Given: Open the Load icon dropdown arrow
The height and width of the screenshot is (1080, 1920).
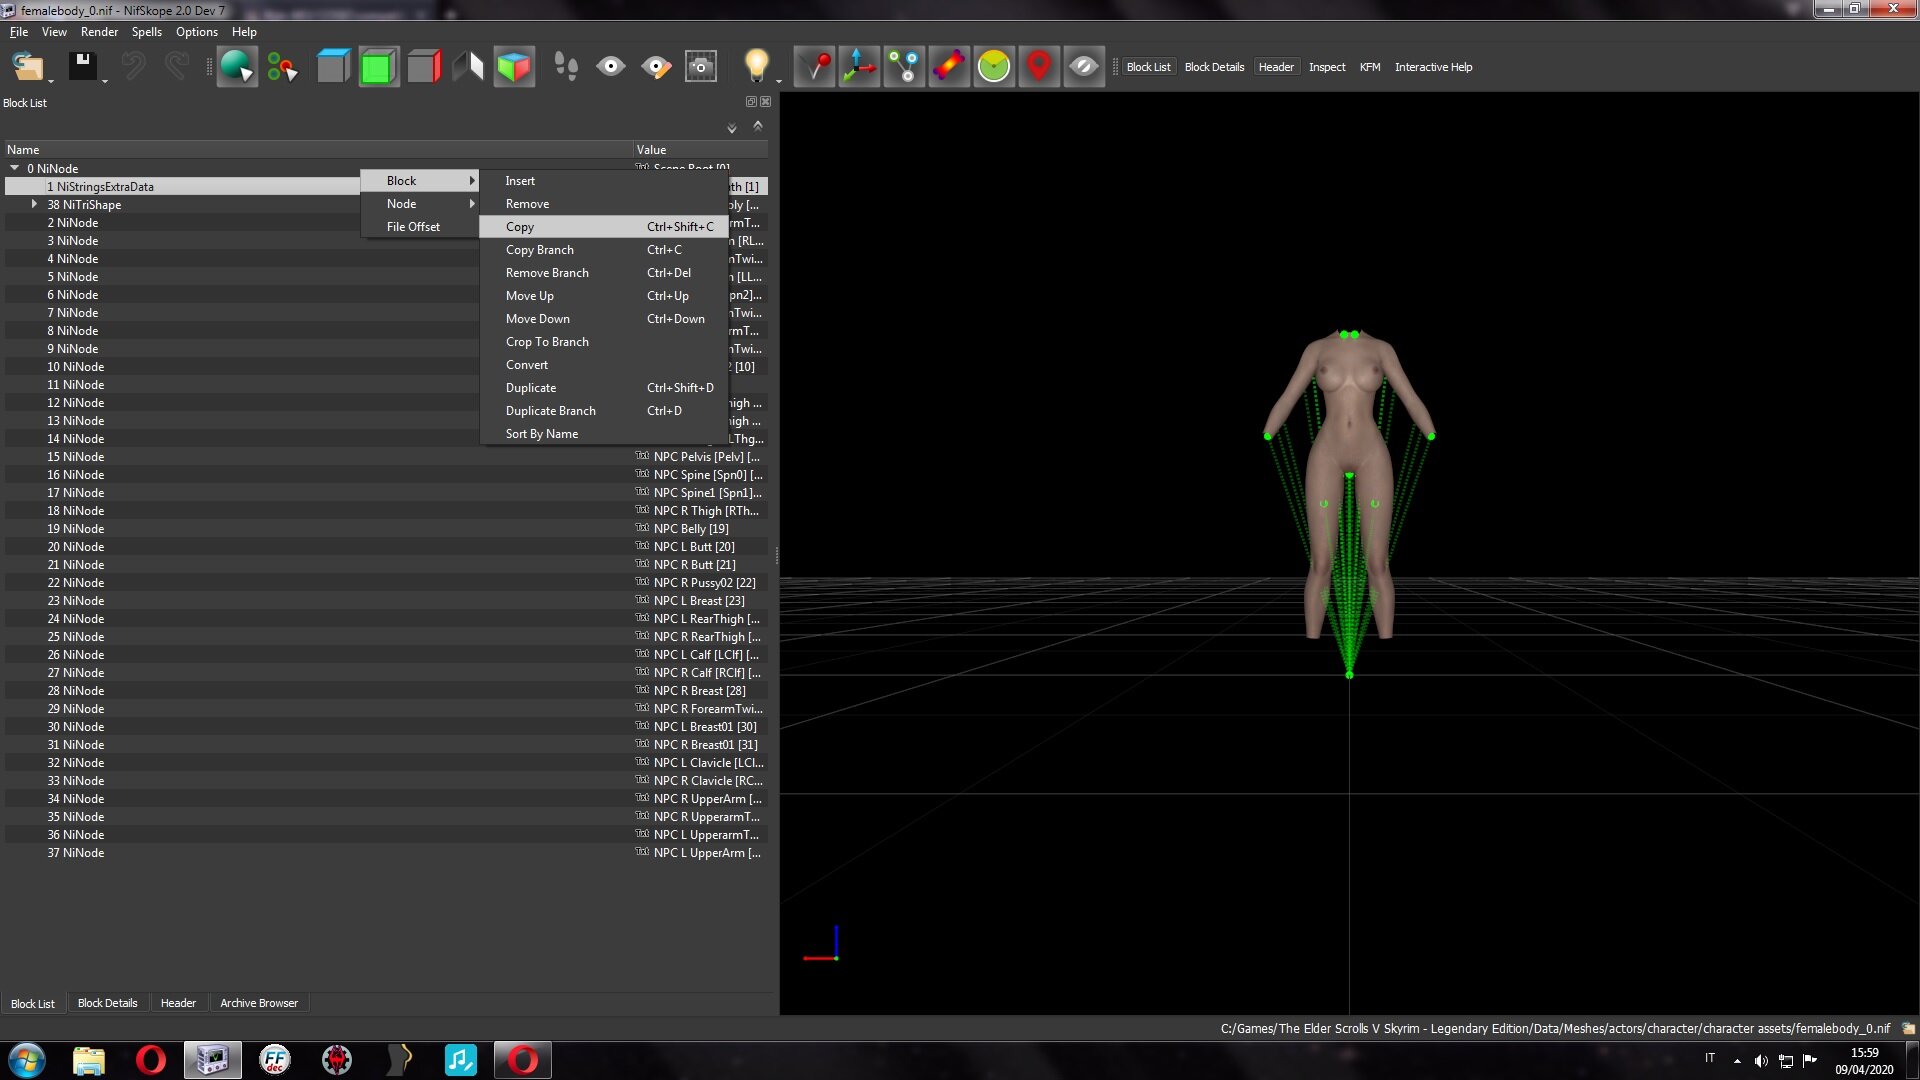Looking at the screenshot, I should (x=51, y=81).
